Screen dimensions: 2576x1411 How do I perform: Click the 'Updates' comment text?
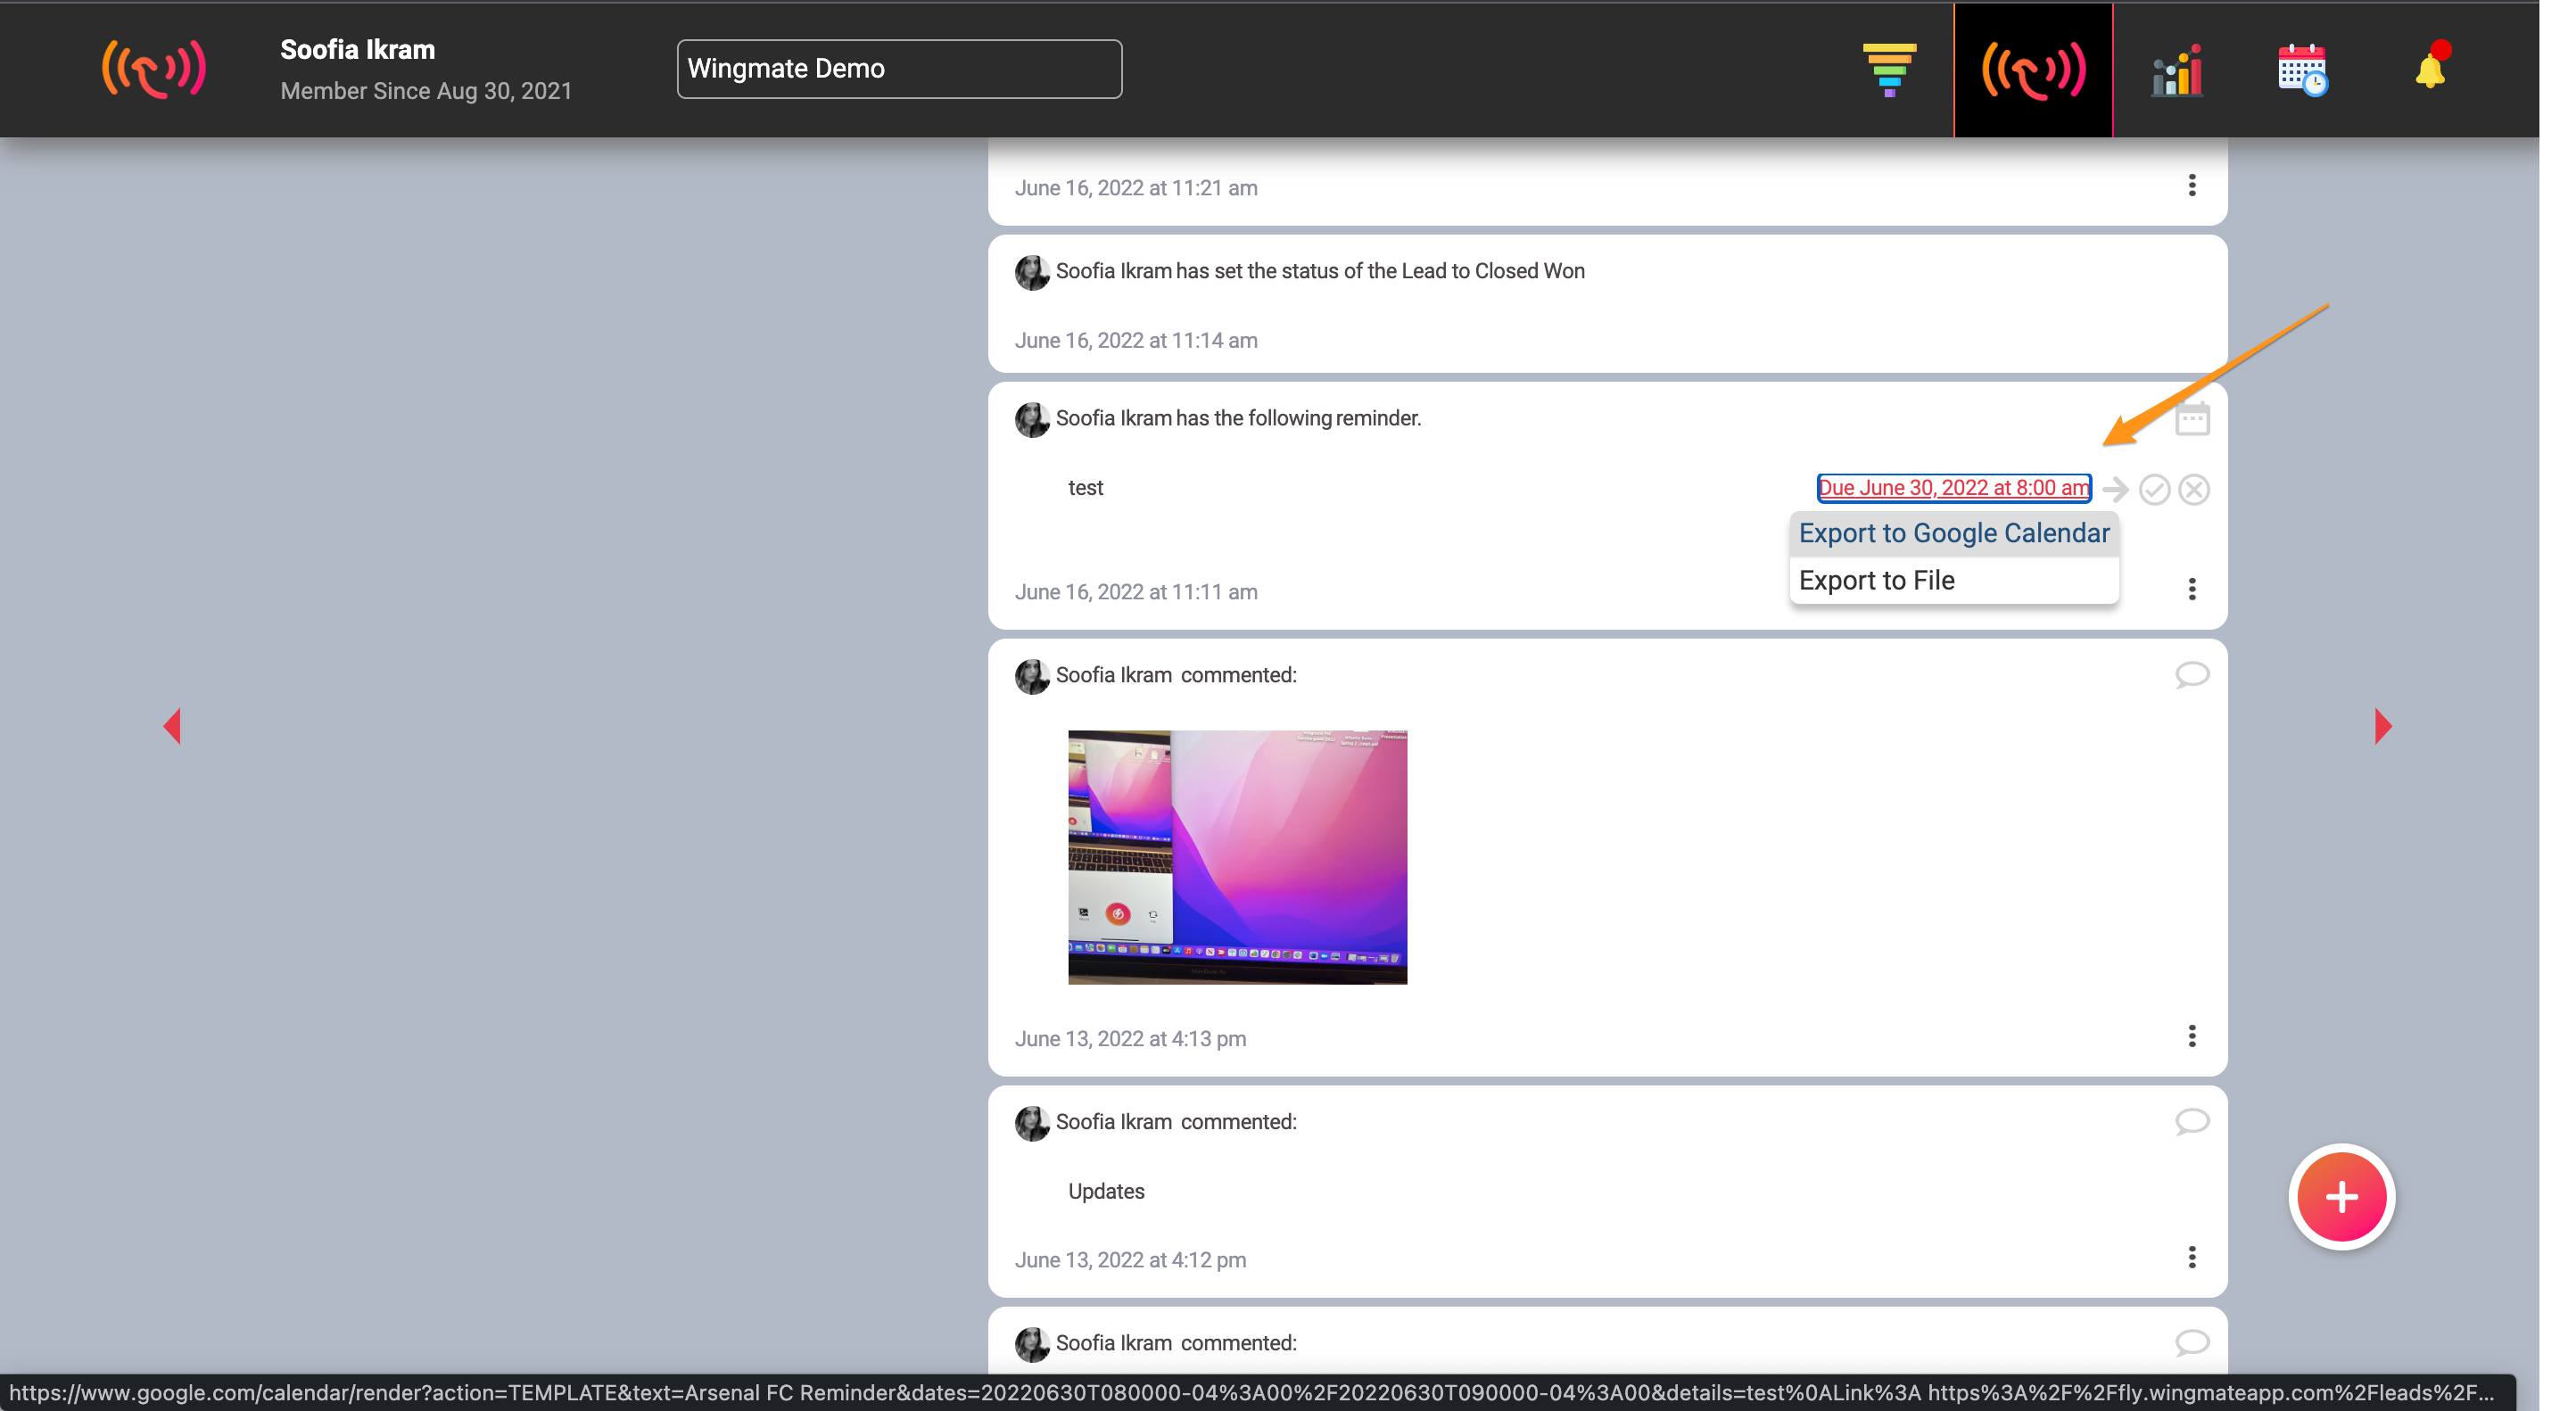1106,1191
